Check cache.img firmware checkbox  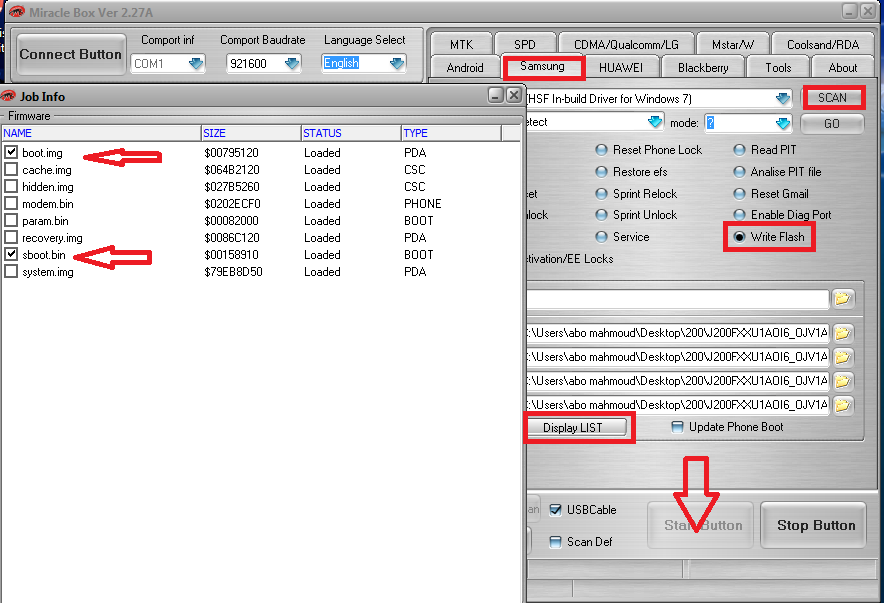tap(11, 169)
